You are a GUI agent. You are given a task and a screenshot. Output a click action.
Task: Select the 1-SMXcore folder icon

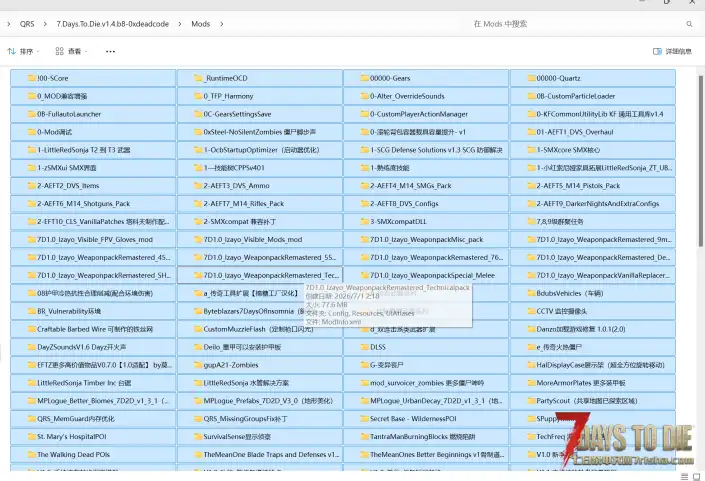tap(531, 150)
